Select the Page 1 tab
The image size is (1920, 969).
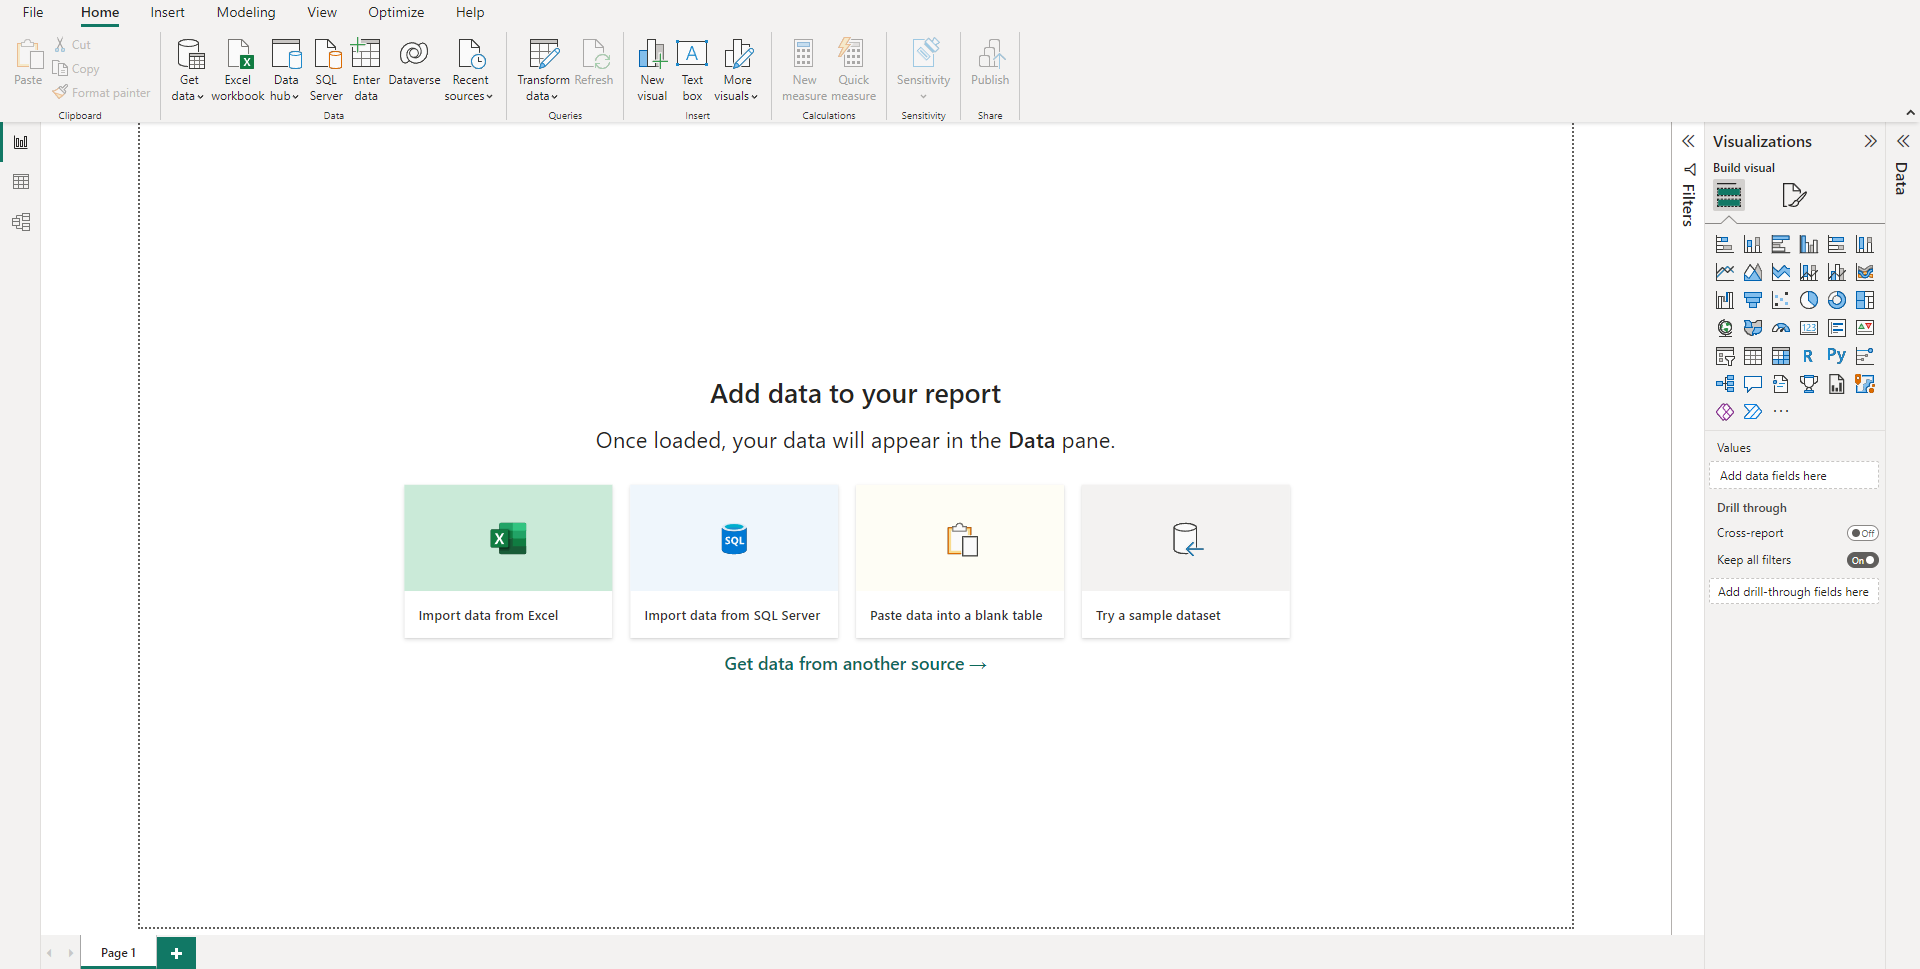(118, 953)
